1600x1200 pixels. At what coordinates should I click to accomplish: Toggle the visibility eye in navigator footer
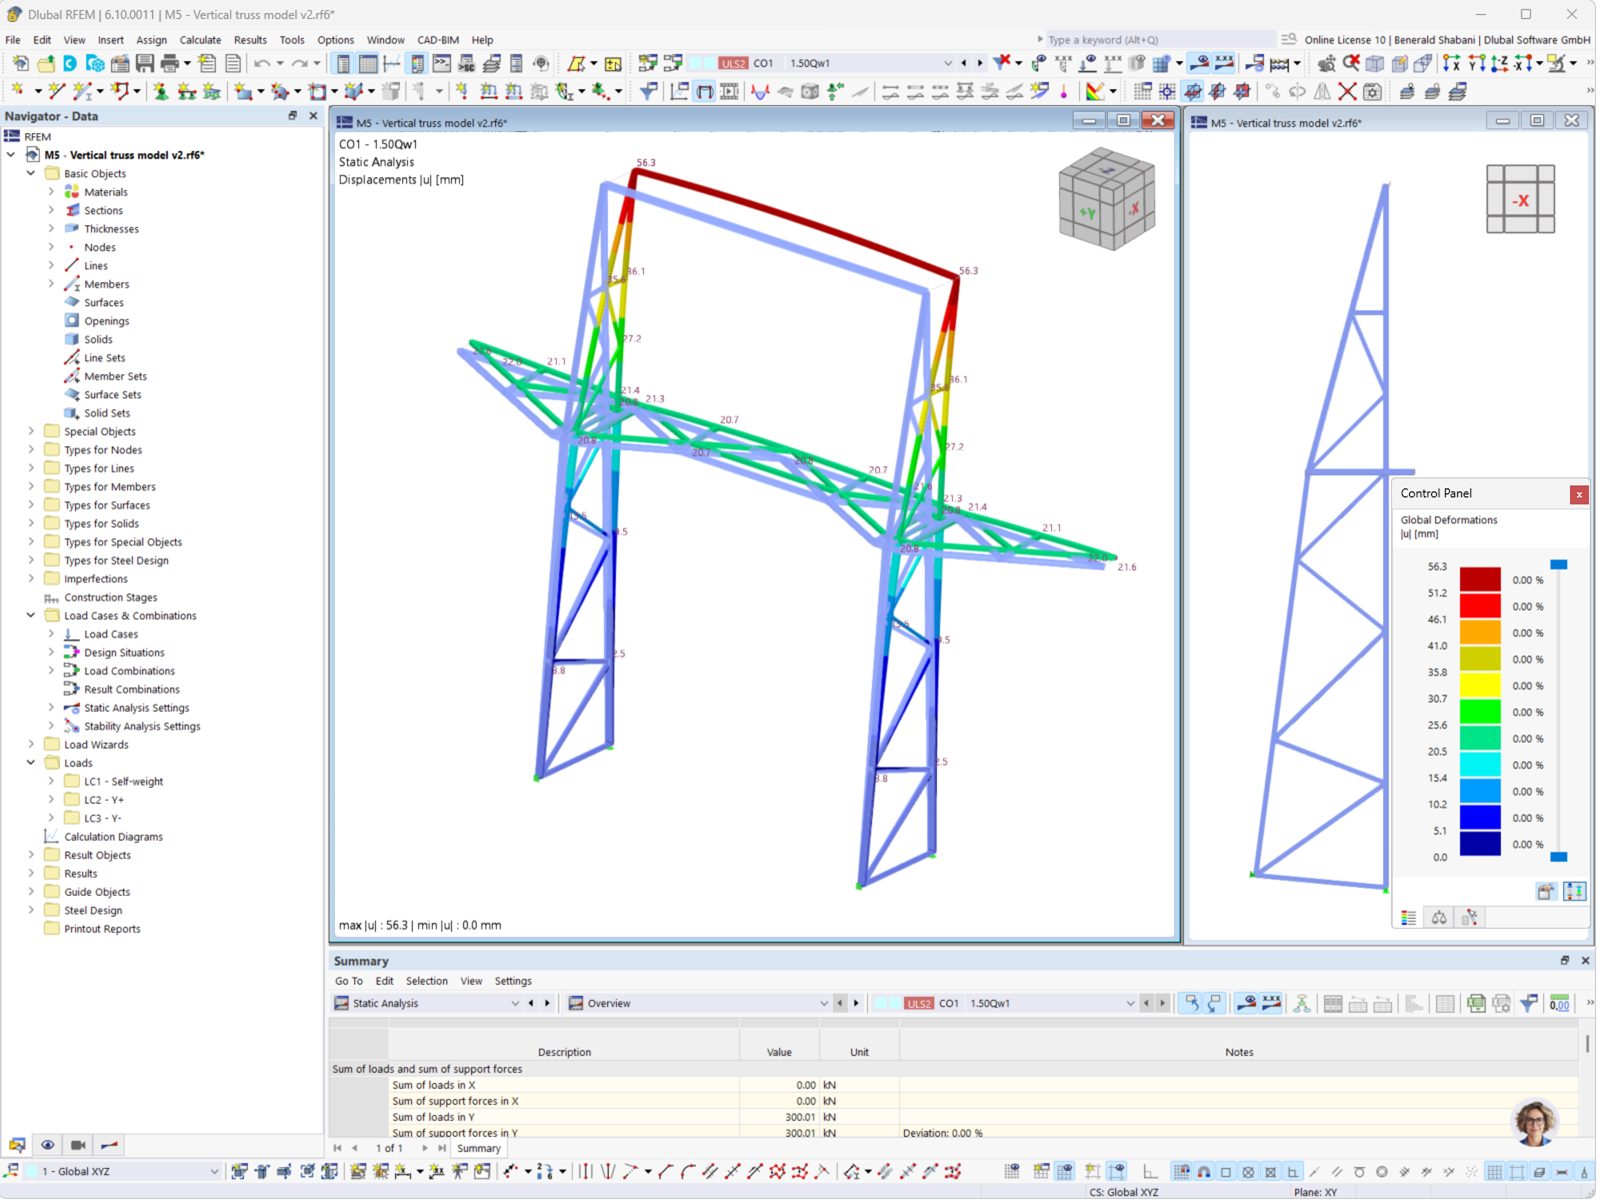tap(47, 1144)
